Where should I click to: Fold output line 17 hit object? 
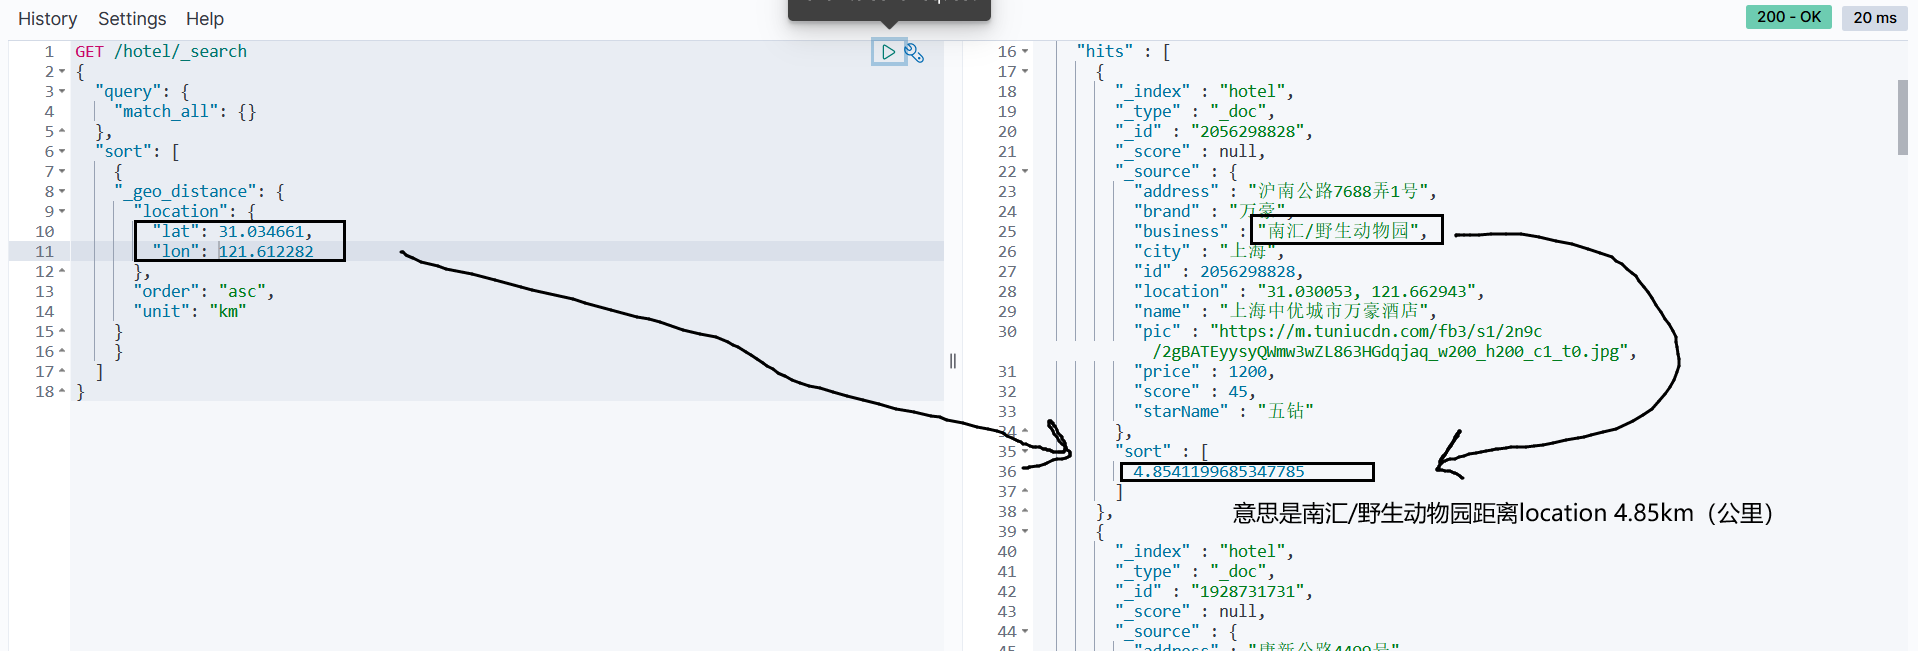click(x=1025, y=71)
